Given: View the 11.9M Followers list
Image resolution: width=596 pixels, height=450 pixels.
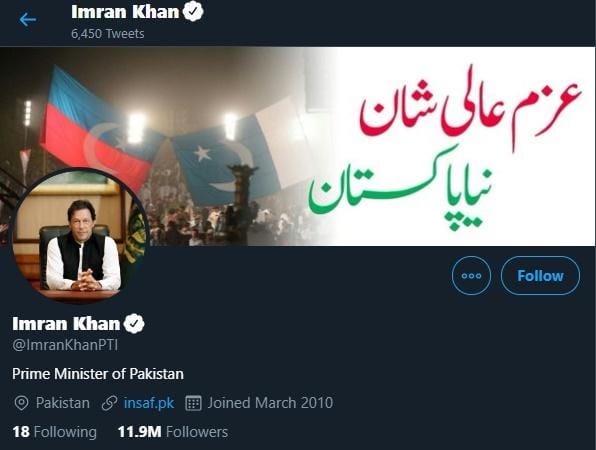Looking at the screenshot, I should coord(173,432).
